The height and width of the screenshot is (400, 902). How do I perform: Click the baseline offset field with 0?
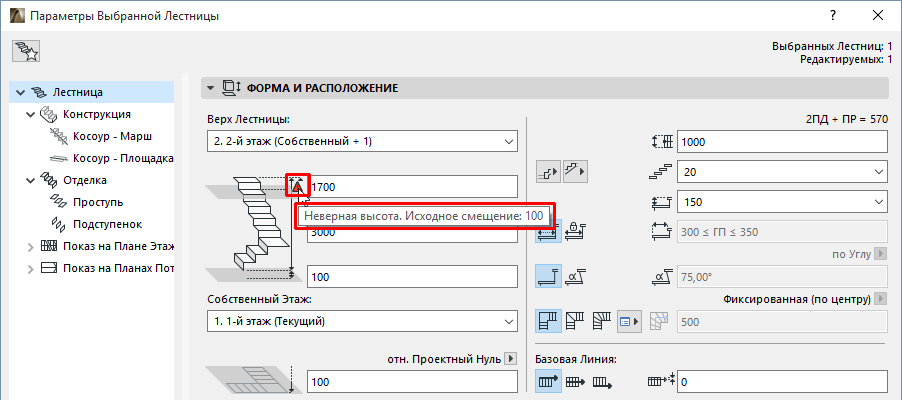[x=783, y=382]
